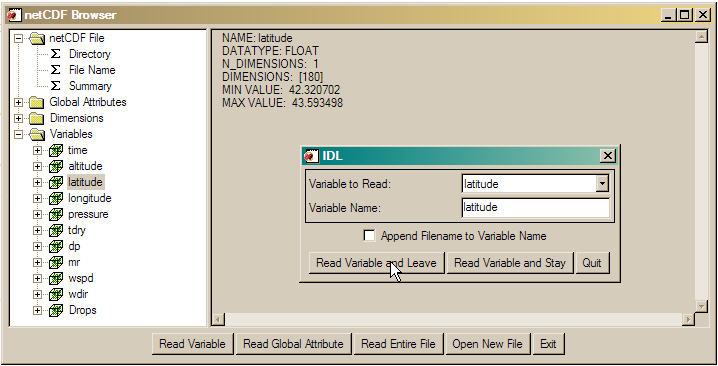Expand the latitude variable node
Screen dimensions: 718x366
coord(38,183)
